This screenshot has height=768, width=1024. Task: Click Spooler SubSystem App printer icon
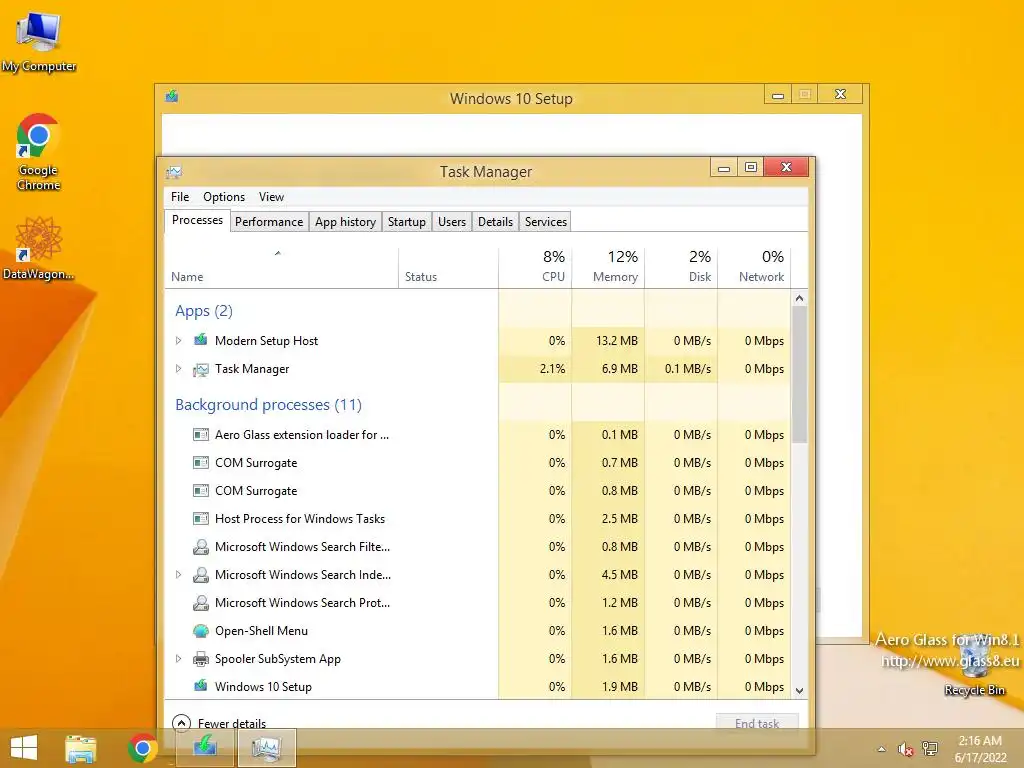pos(200,659)
